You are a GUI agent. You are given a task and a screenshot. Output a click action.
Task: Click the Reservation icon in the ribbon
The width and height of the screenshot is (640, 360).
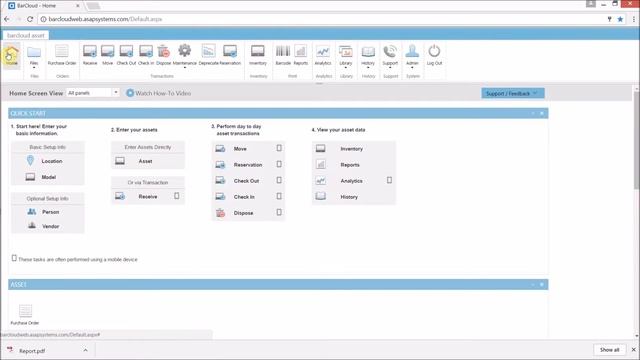[x=230, y=56]
